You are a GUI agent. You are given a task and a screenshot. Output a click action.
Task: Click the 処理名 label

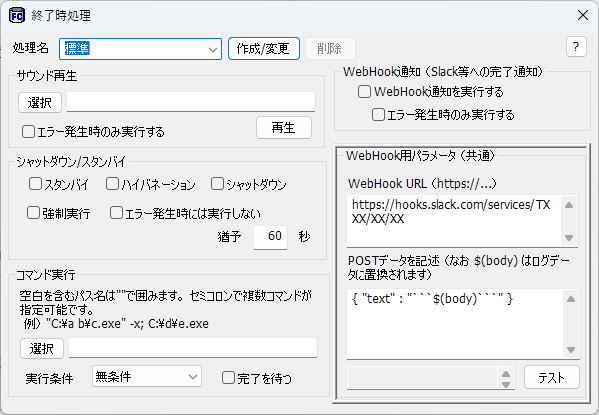point(31,48)
